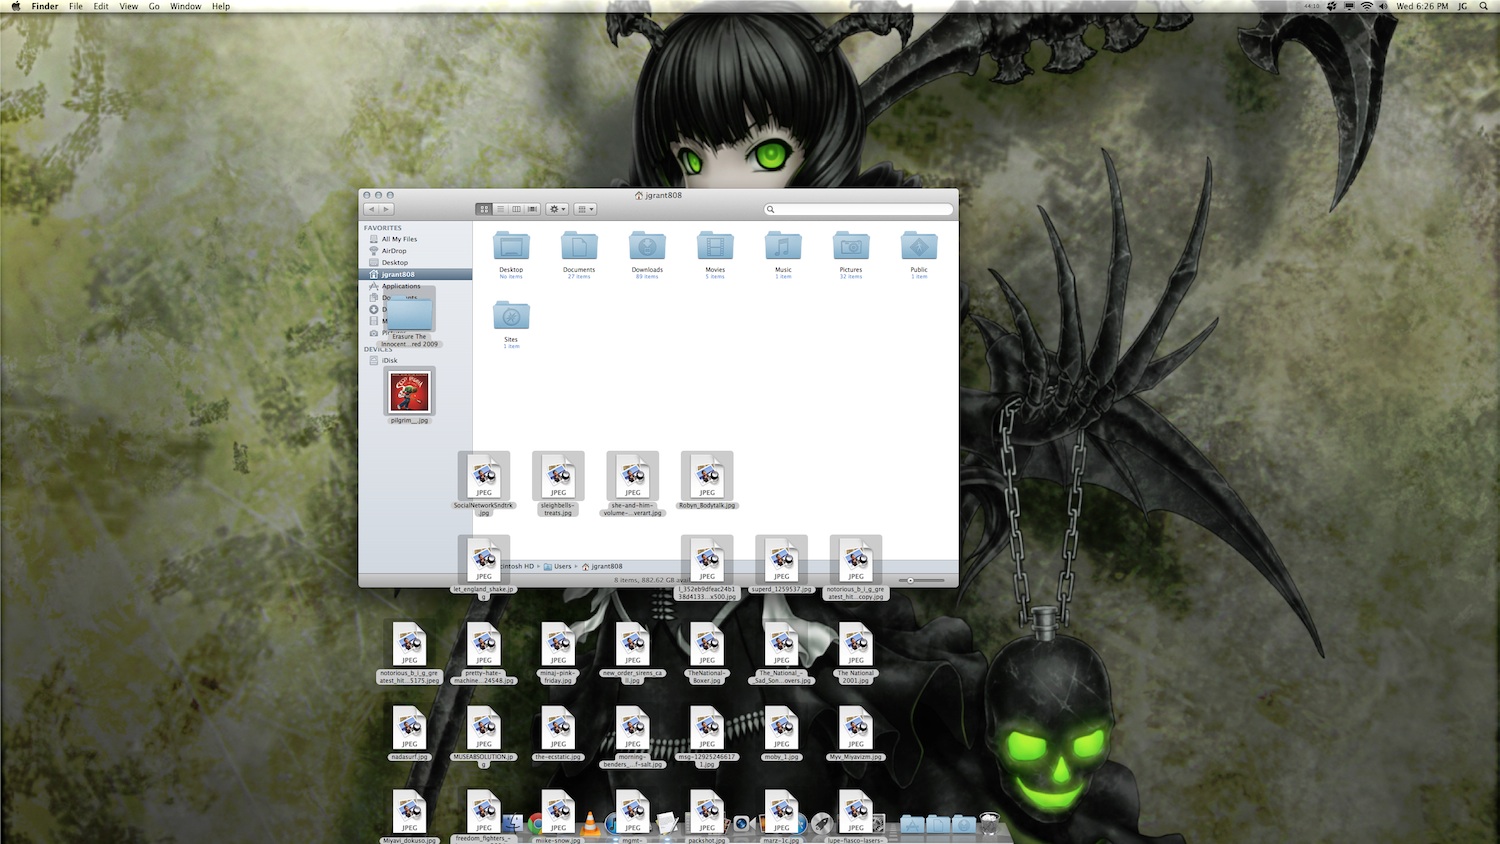Select the SocialNetworkSndtrk.jpg file icon
Viewport: 1500px width, 844px height.
[x=484, y=476]
